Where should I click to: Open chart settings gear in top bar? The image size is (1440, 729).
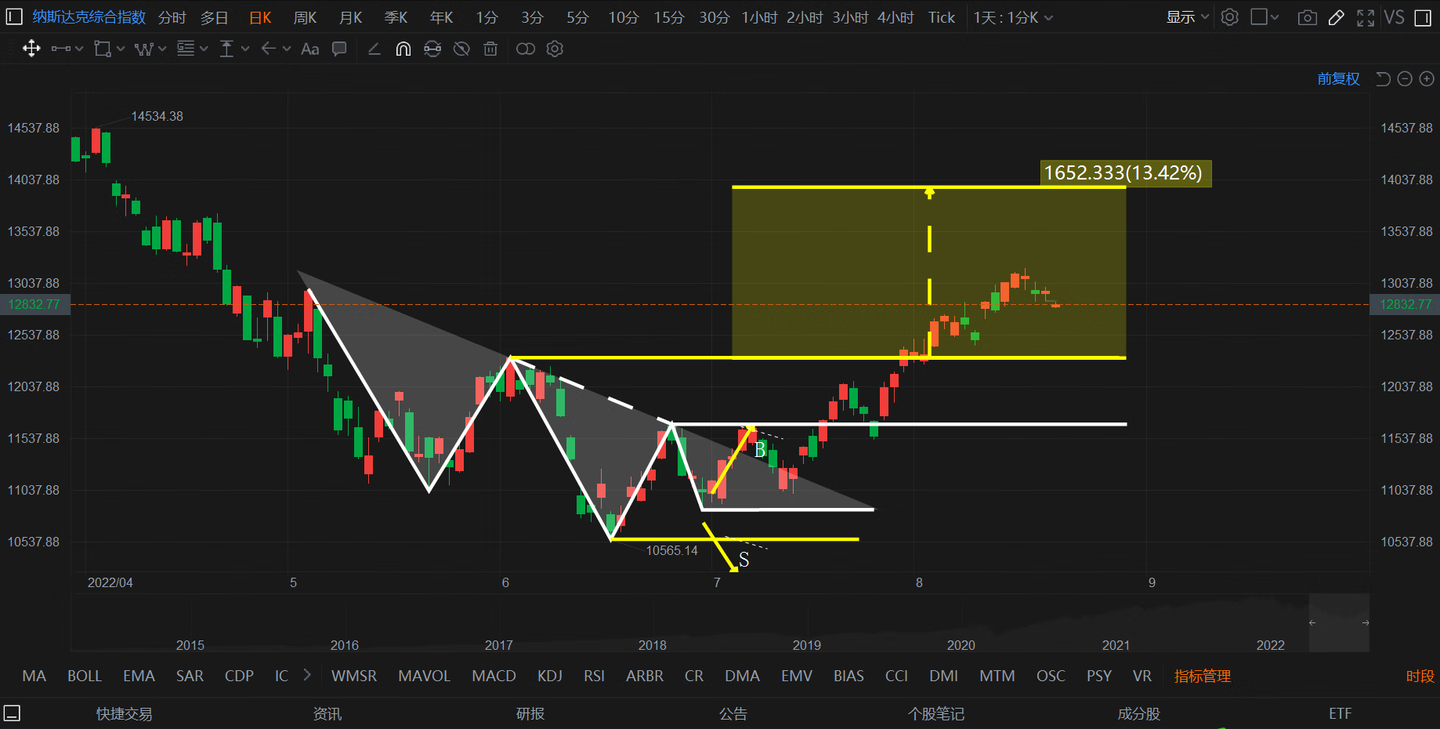pyautogui.click(x=1230, y=17)
